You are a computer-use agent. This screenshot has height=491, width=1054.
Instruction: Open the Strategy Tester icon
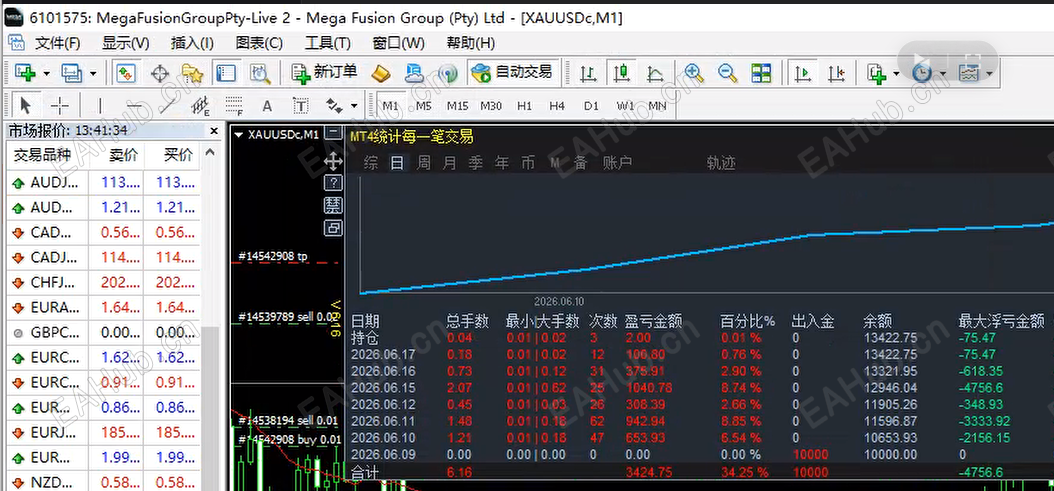[260, 73]
